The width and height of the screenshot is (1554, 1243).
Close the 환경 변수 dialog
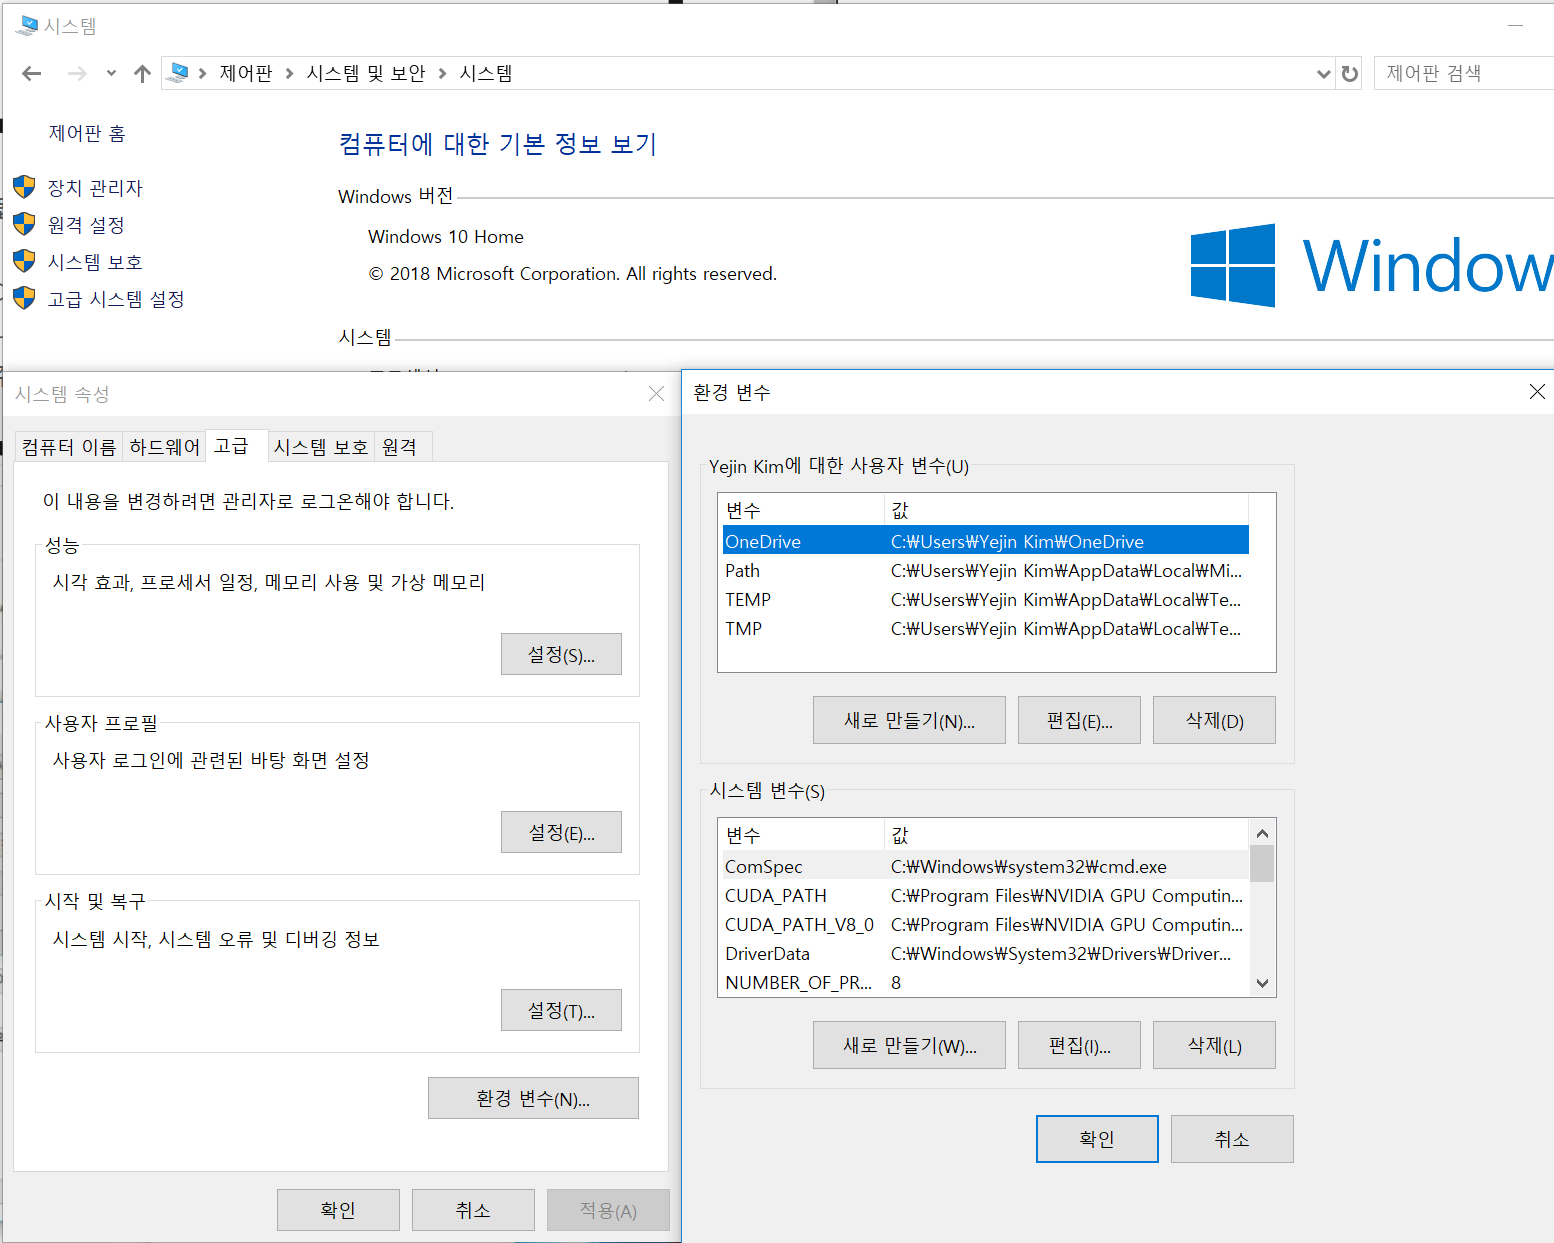pos(1537,392)
